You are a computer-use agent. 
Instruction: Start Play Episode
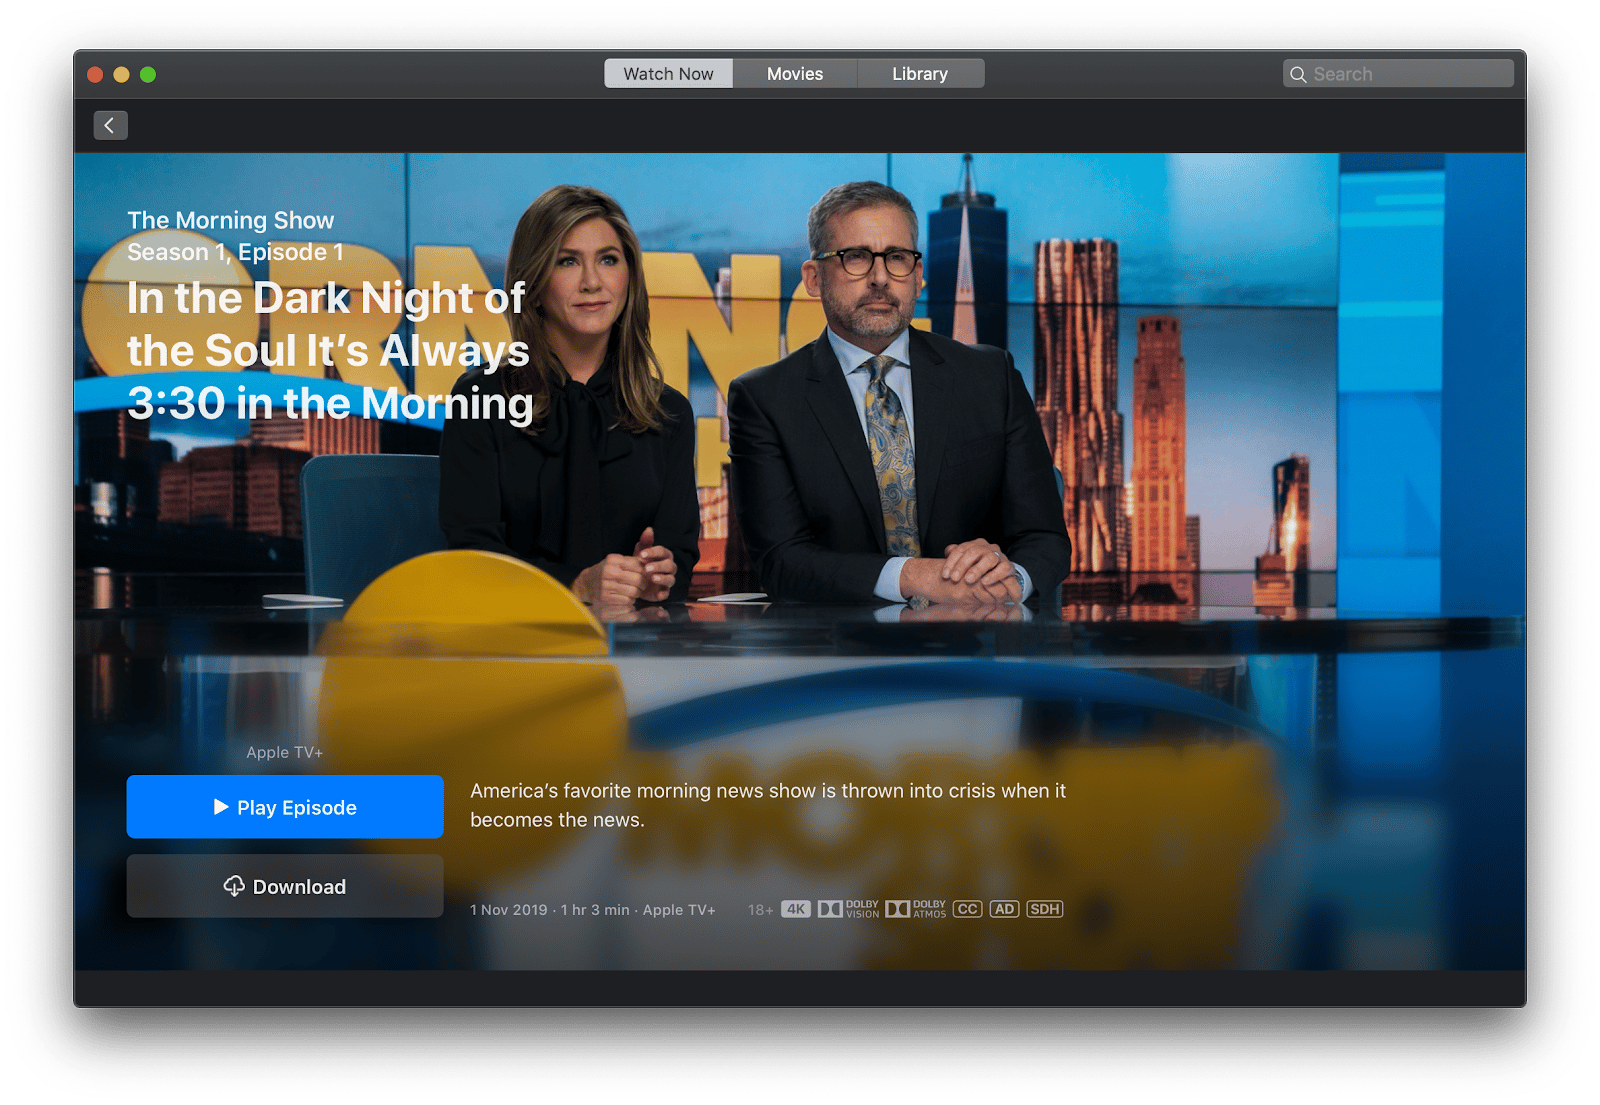[x=285, y=807]
